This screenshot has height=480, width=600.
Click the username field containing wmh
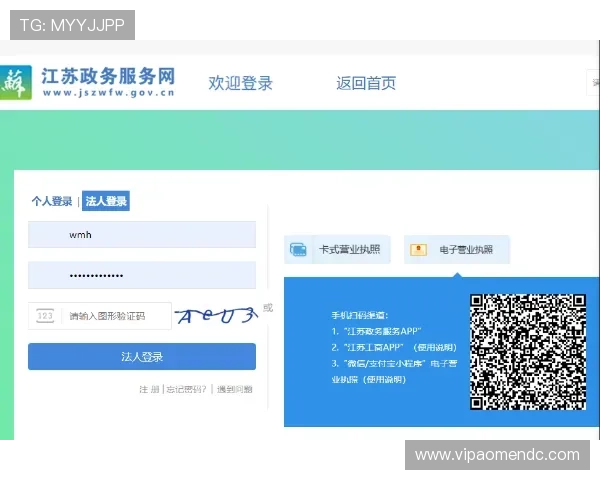click(142, 235)
